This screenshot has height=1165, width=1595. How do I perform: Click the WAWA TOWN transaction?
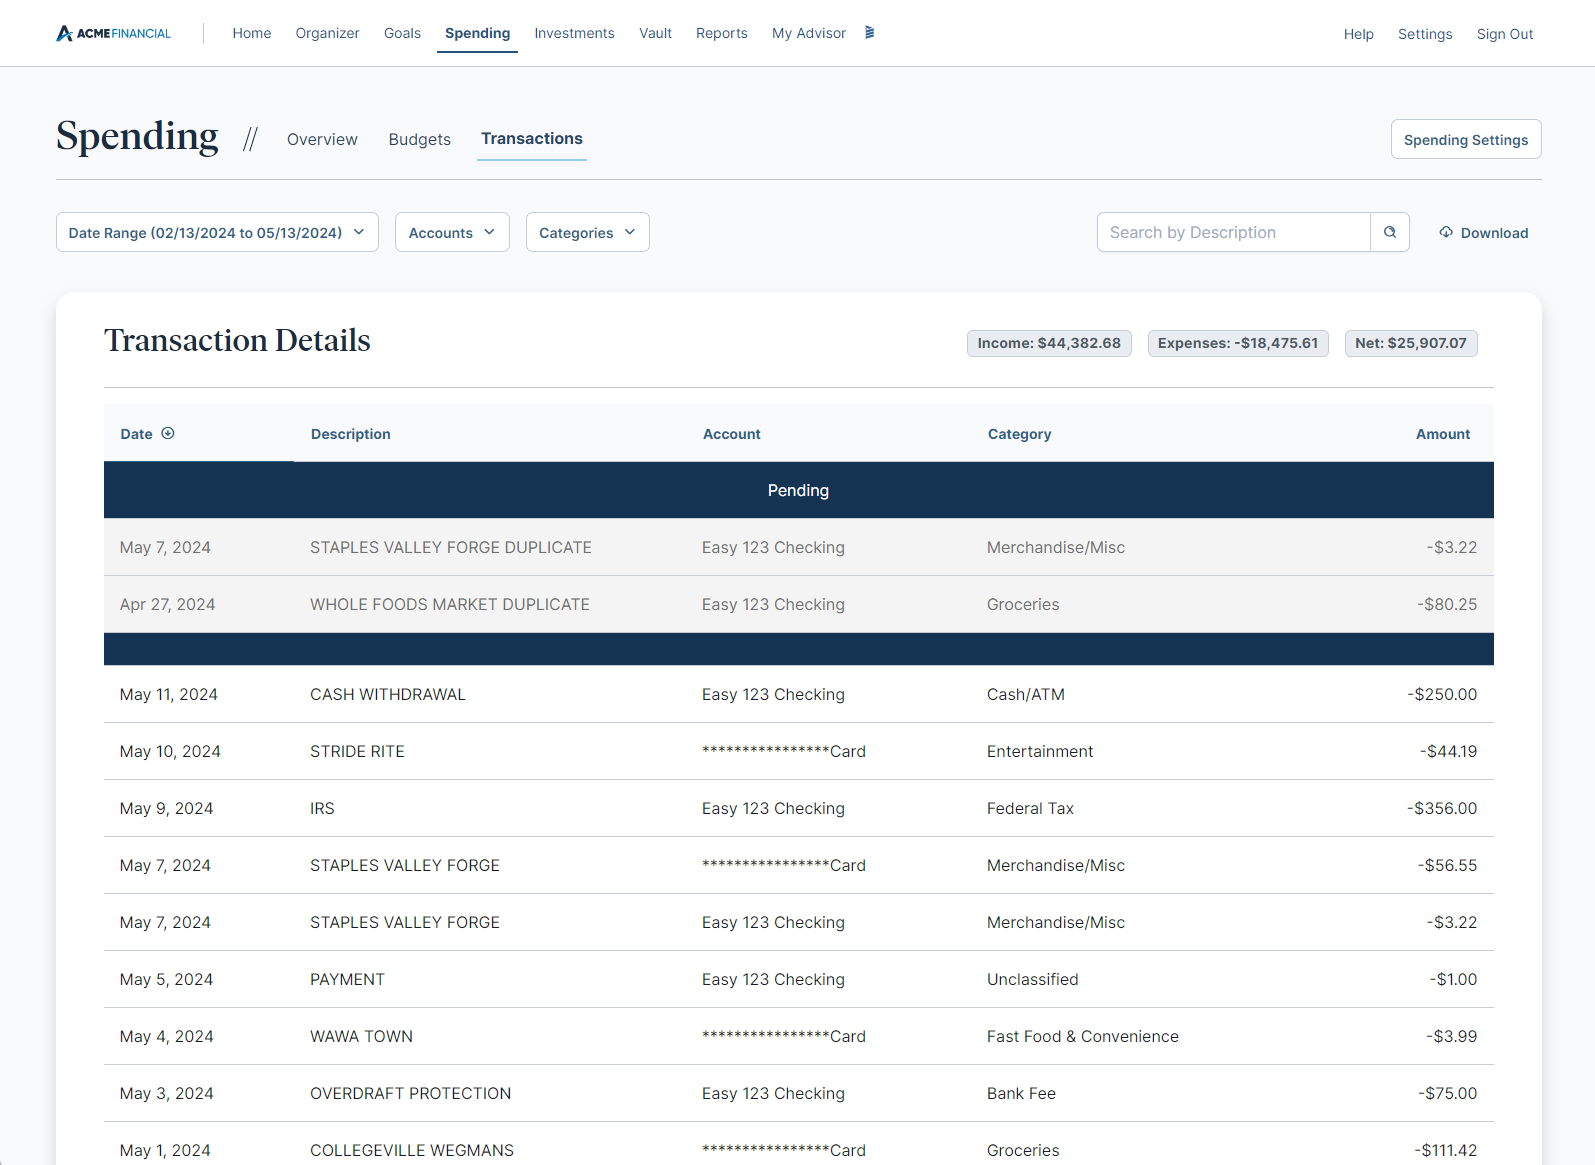[798, 1036]
